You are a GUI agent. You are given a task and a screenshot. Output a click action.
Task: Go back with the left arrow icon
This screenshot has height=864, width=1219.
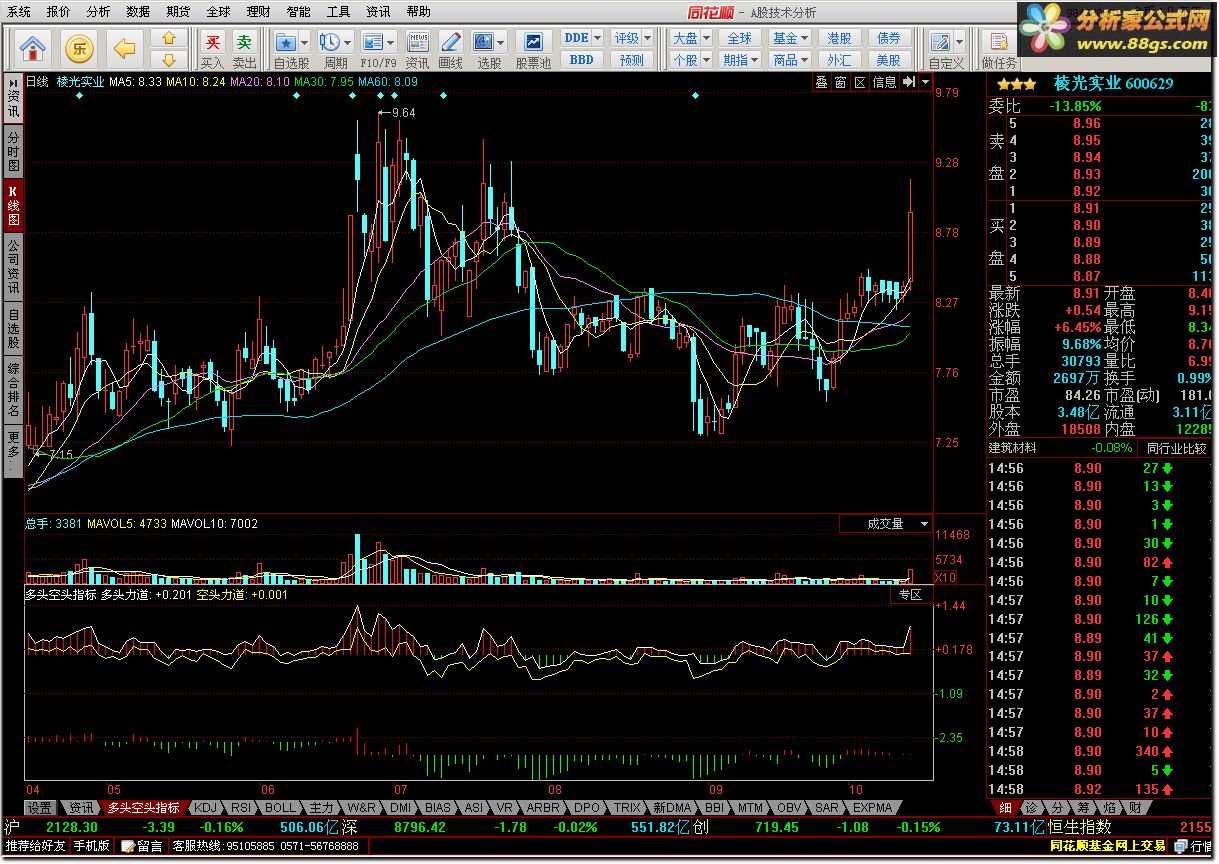(124, 47)
